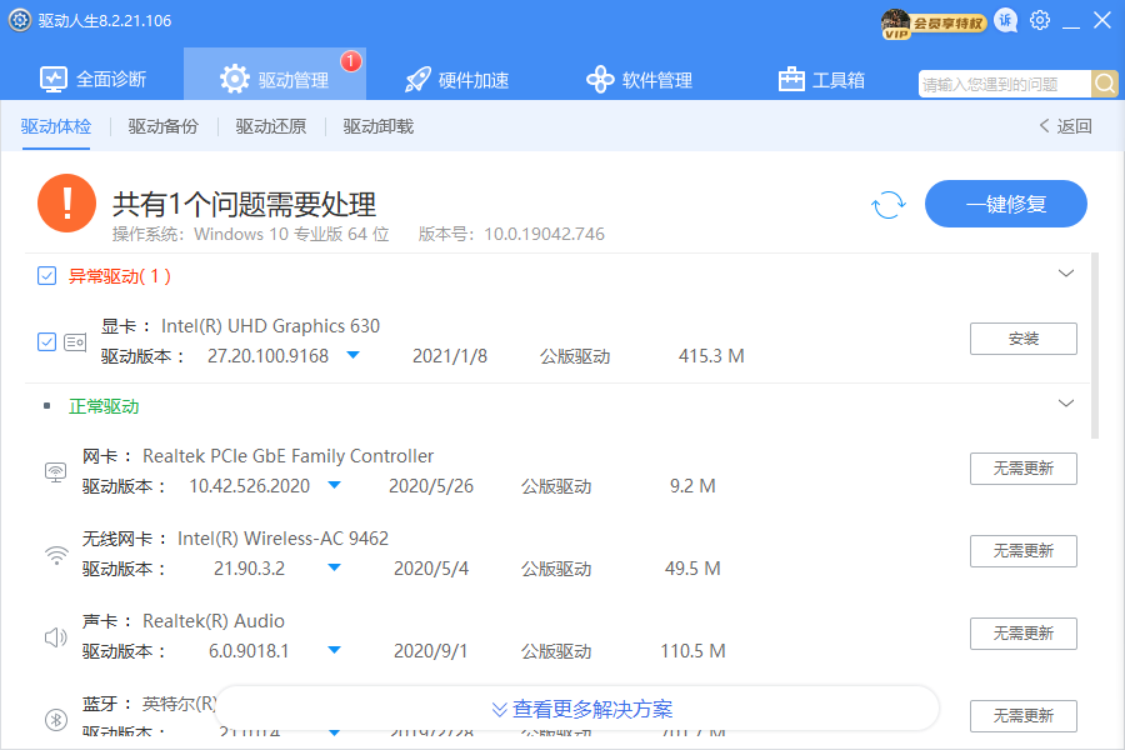The image size is (1125, 750).
Task: Switch to 全面诊断 tab
Action: click(93, 79)
